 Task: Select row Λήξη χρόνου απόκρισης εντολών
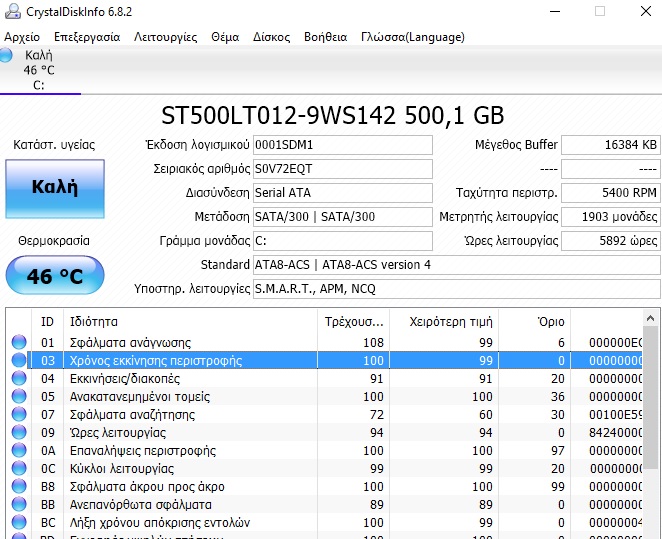[325, 523]
